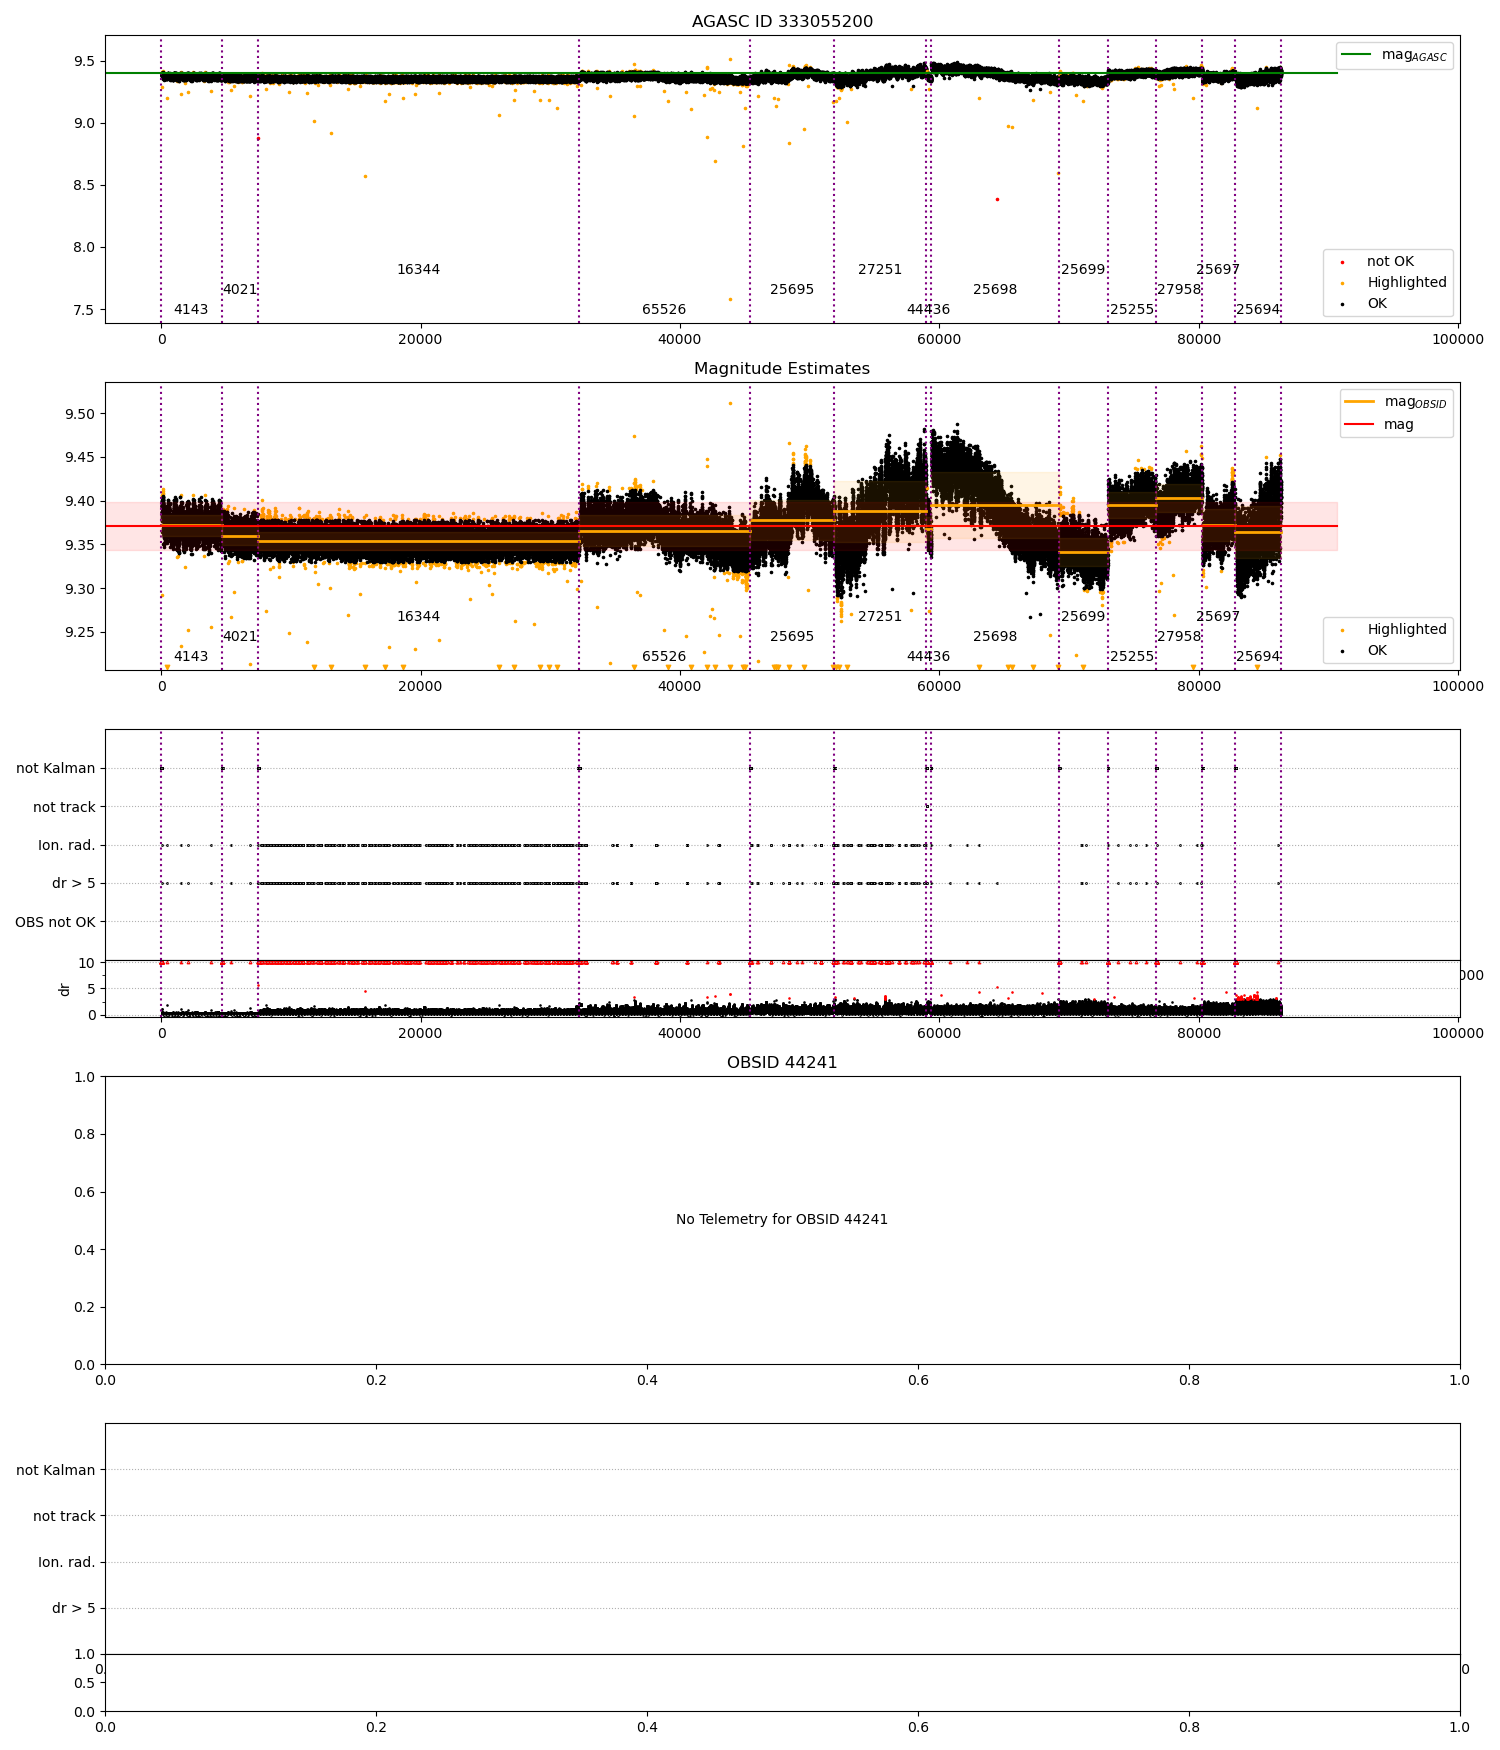Click the 7.5 y-axis tick label
The width and height of the screenshot is (1500, 1750).
(x=82, y=309)
